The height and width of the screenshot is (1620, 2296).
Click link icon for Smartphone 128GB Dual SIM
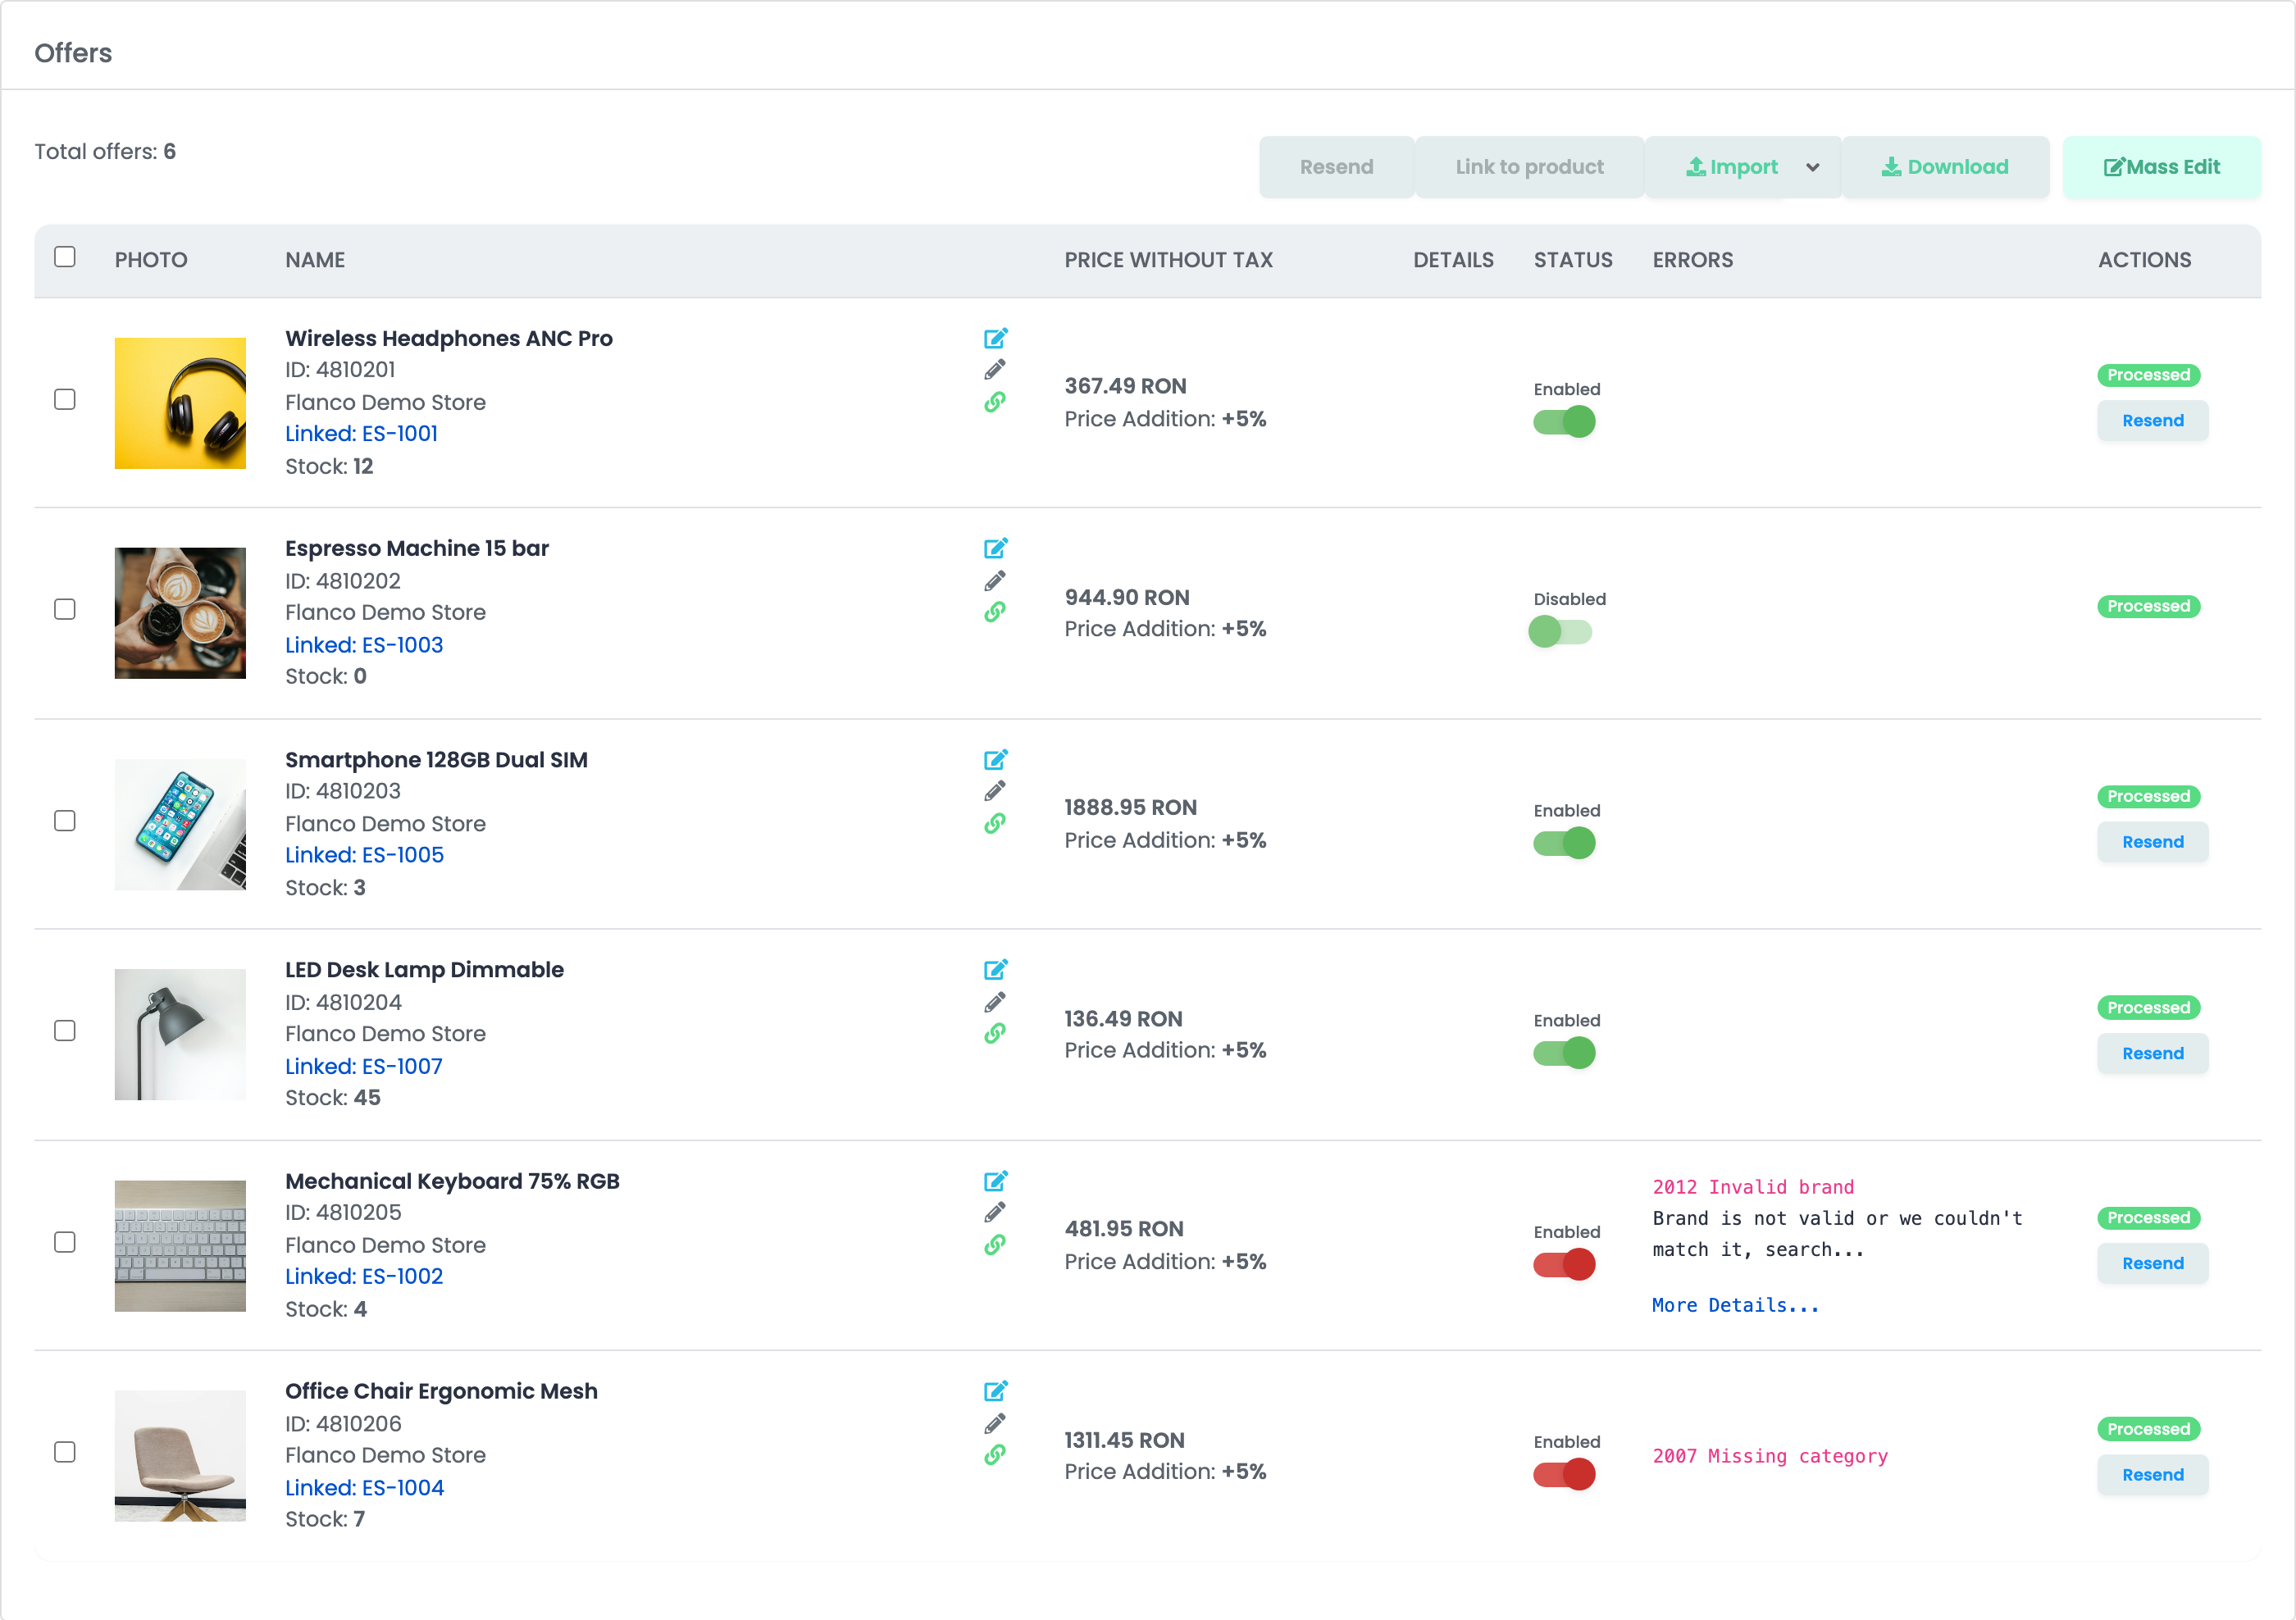coord(995,823)
